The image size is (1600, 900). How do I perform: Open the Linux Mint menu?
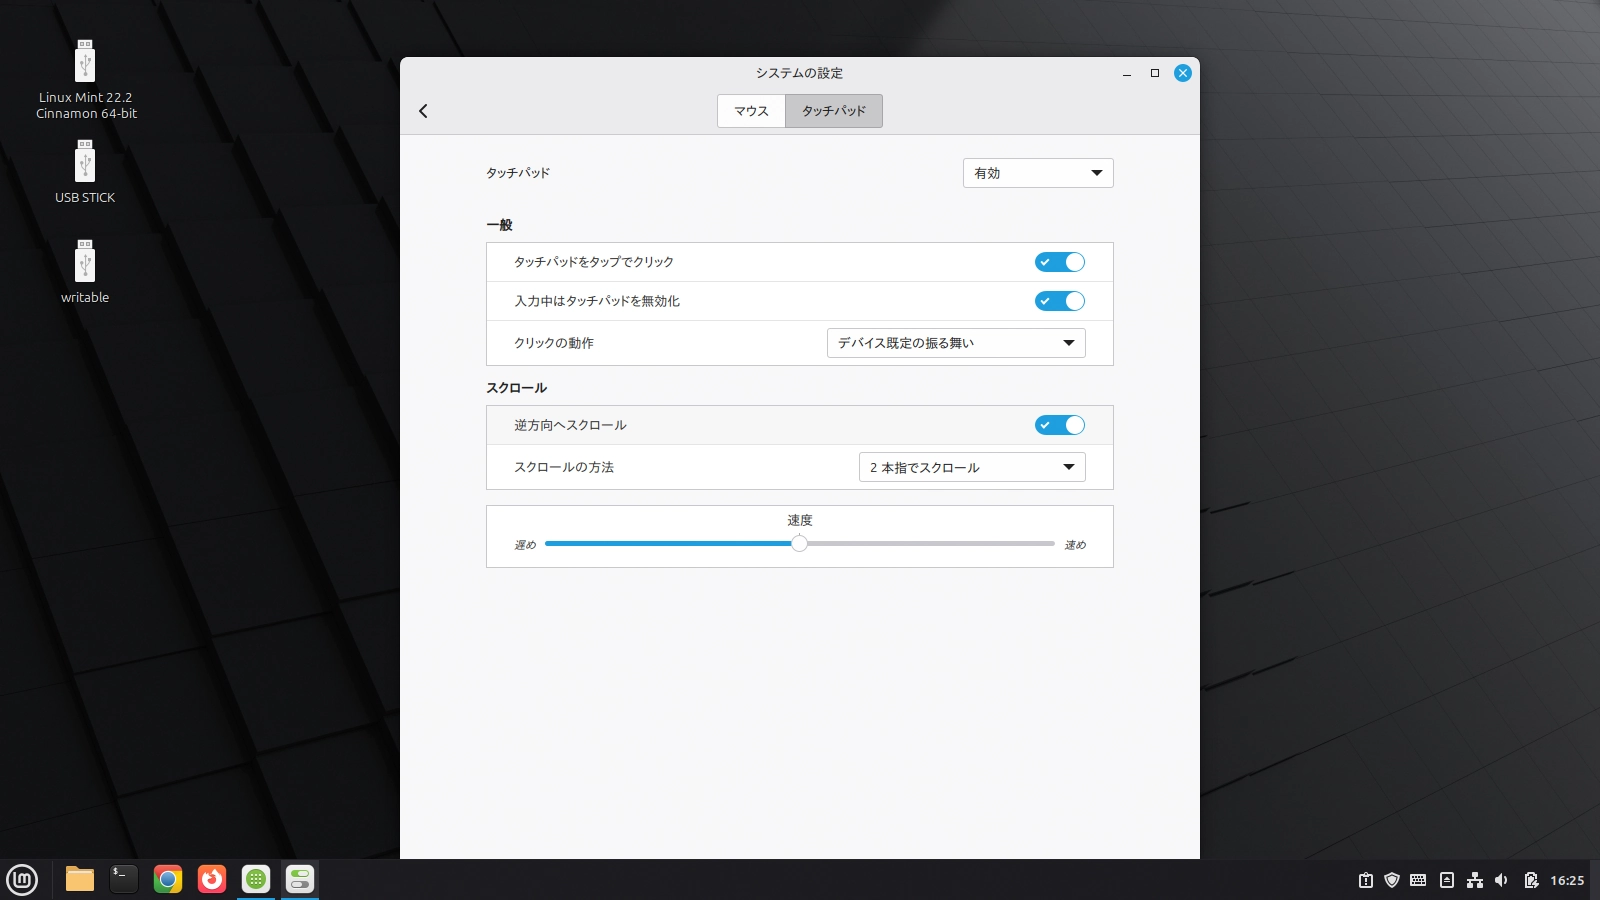[21, 880]
